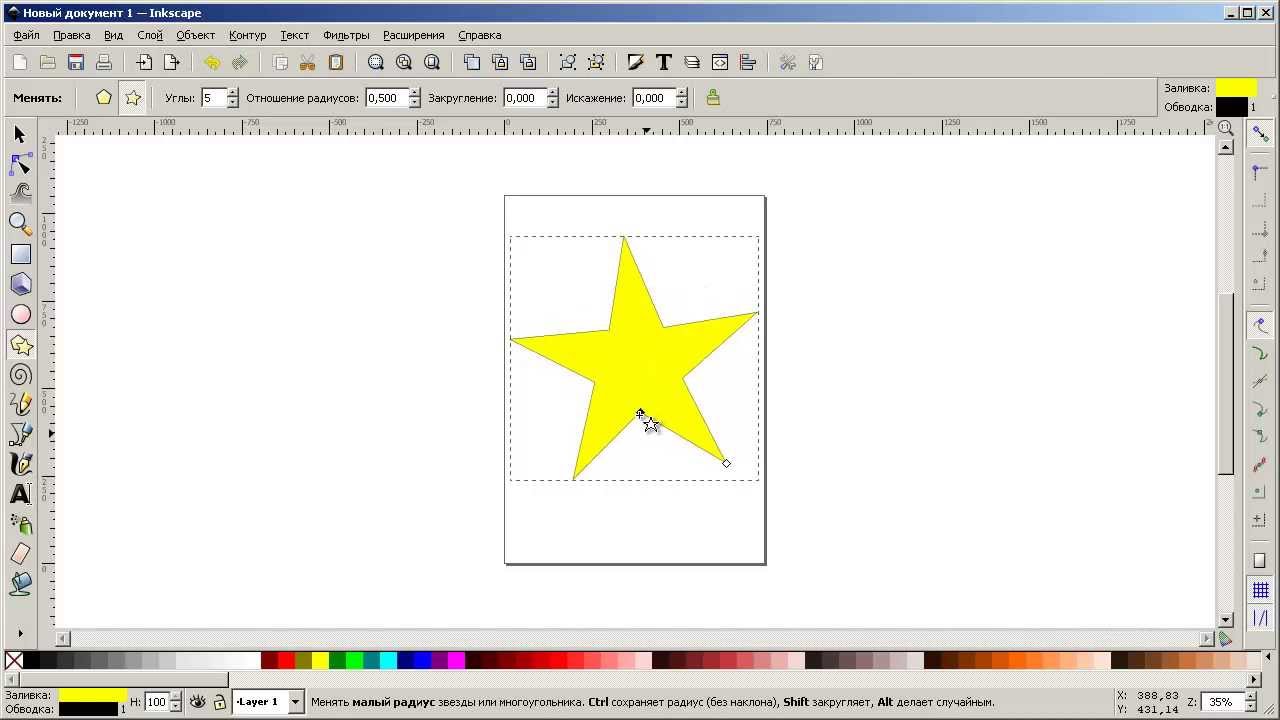
Task: Click the Paste clipboard icon
Action: point(336,62)
